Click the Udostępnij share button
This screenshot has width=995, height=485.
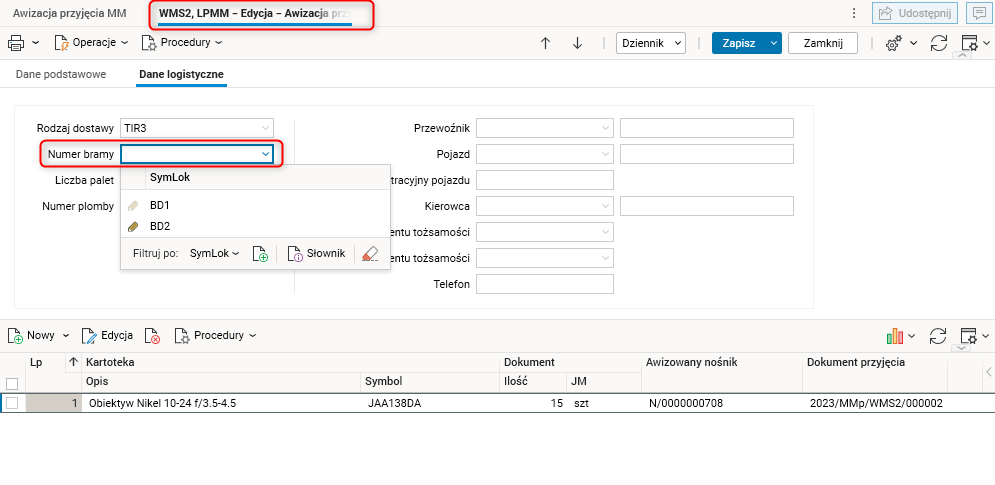914,13
